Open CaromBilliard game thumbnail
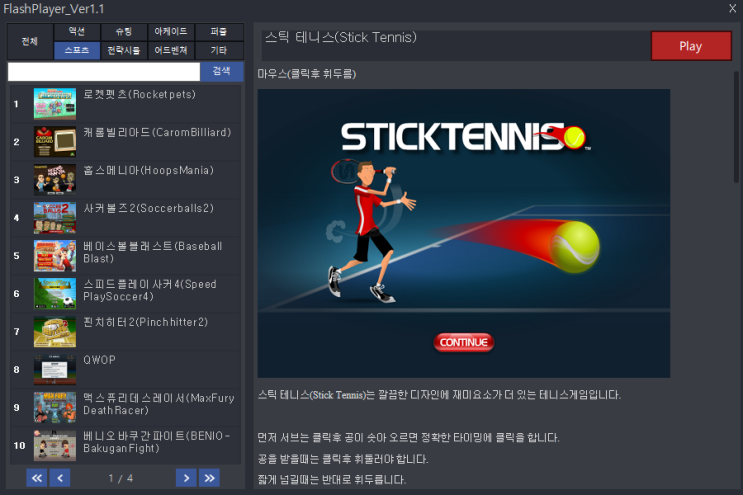Viewport: 743px width, 495px height. (55, 142)
